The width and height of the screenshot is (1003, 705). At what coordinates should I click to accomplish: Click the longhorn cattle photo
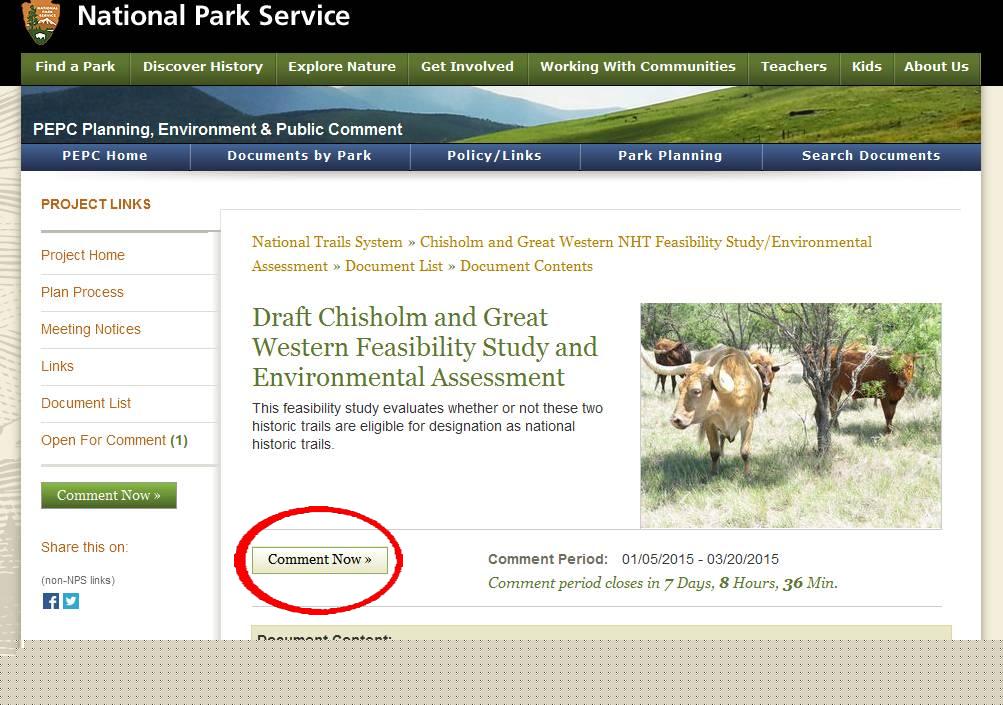791,416
